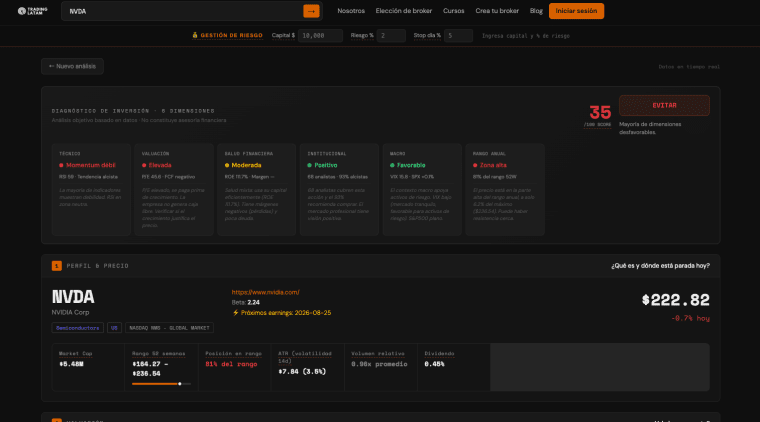Open the Nosotros menu item
Image resolution: width=760 pixels, height=422 pixels.
(x=351, y=11)
